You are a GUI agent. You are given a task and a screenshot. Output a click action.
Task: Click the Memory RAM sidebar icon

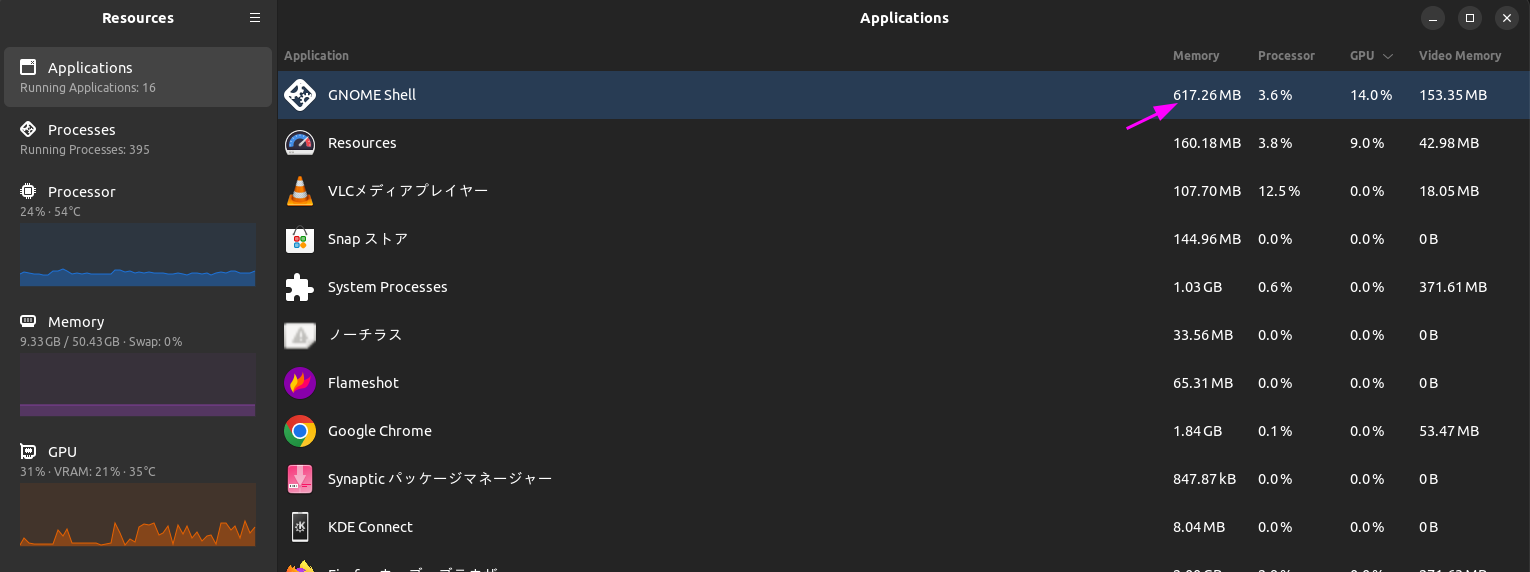[28, 322]
